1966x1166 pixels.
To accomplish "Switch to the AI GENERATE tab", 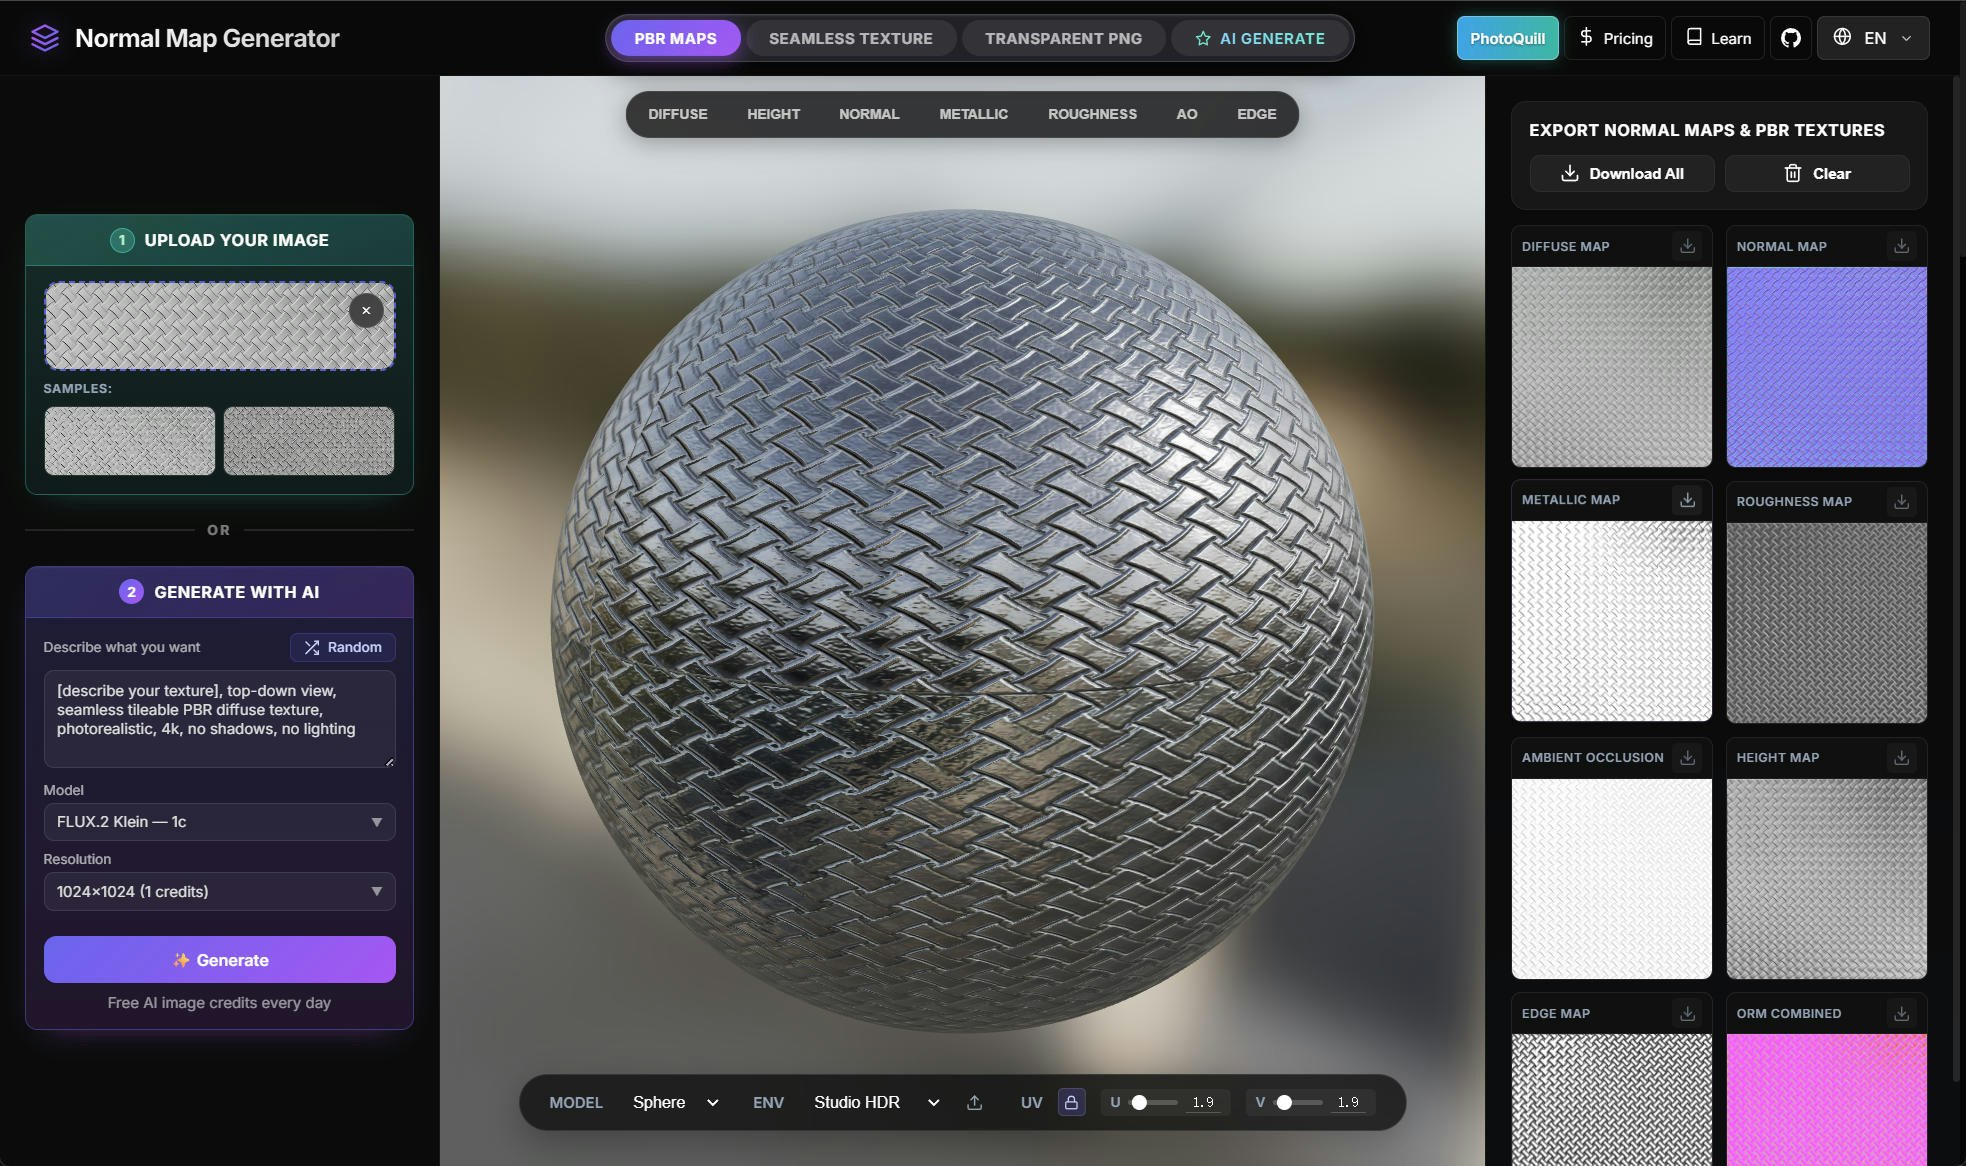I will 1260,38.
